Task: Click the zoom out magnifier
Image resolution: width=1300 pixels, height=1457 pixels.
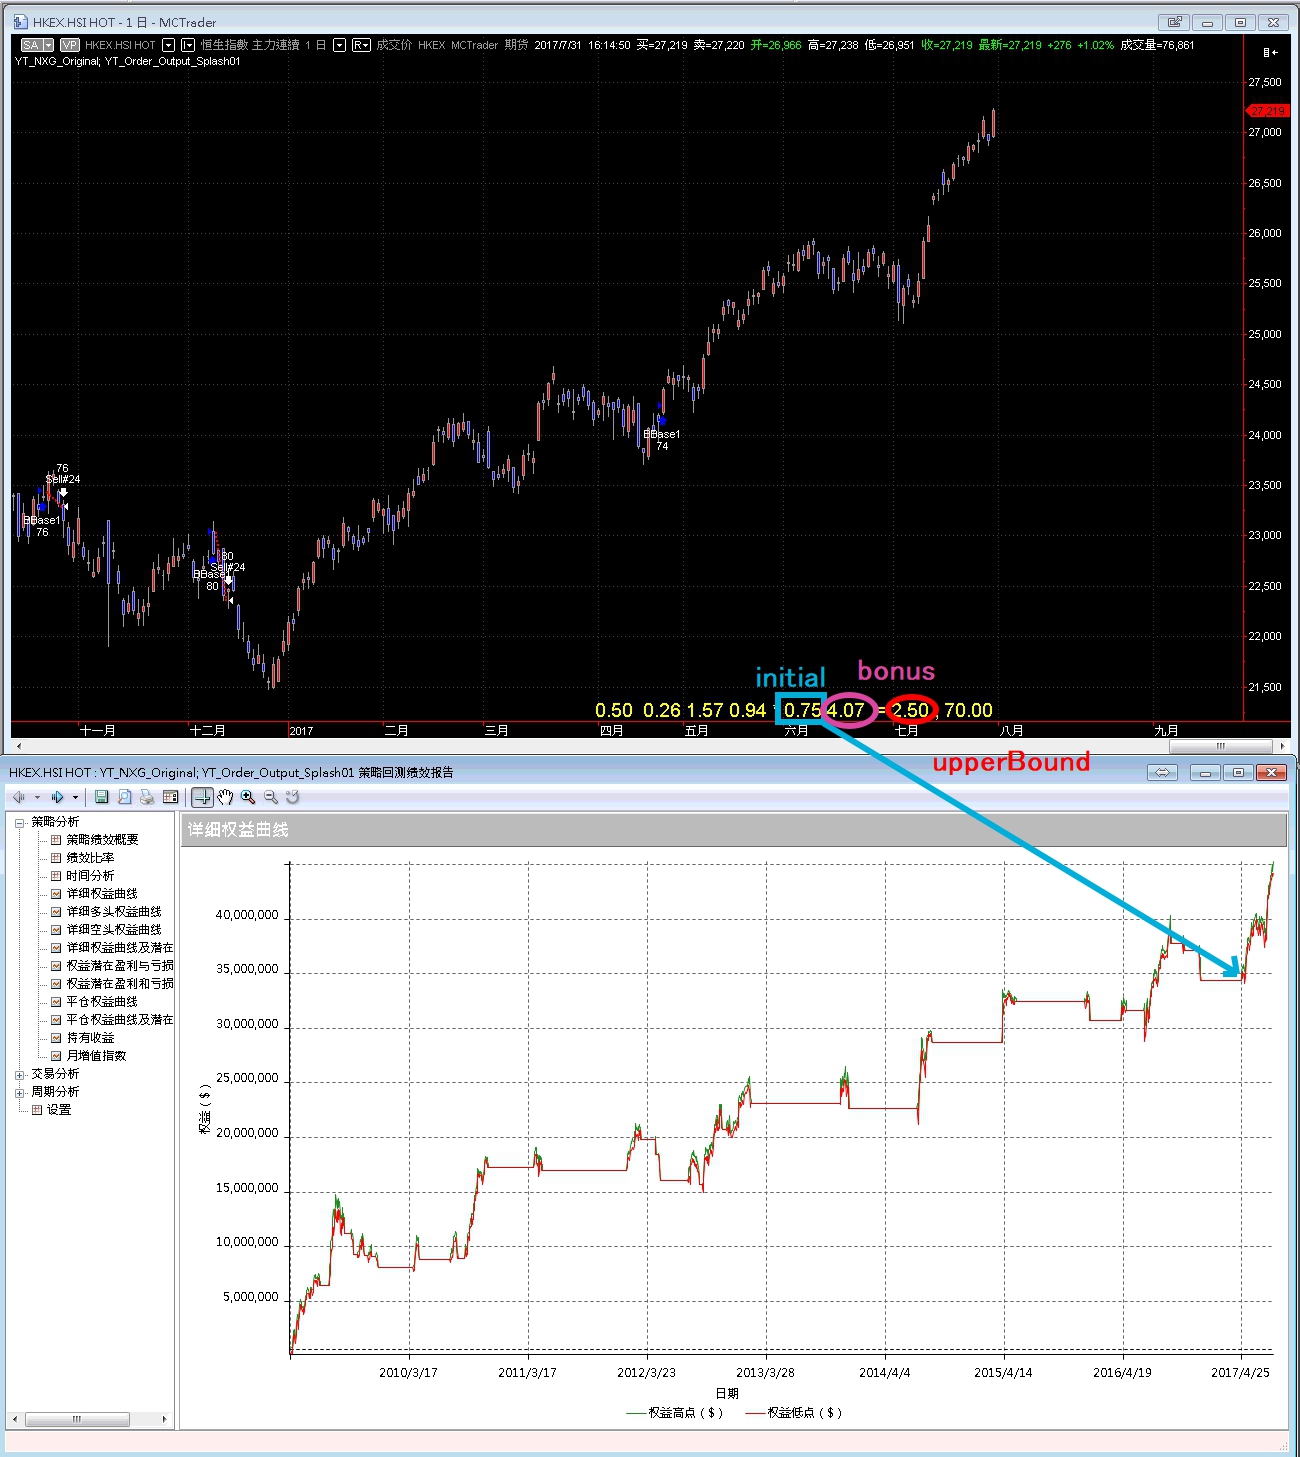Action: pyautogui.click(x=270, y=797)
